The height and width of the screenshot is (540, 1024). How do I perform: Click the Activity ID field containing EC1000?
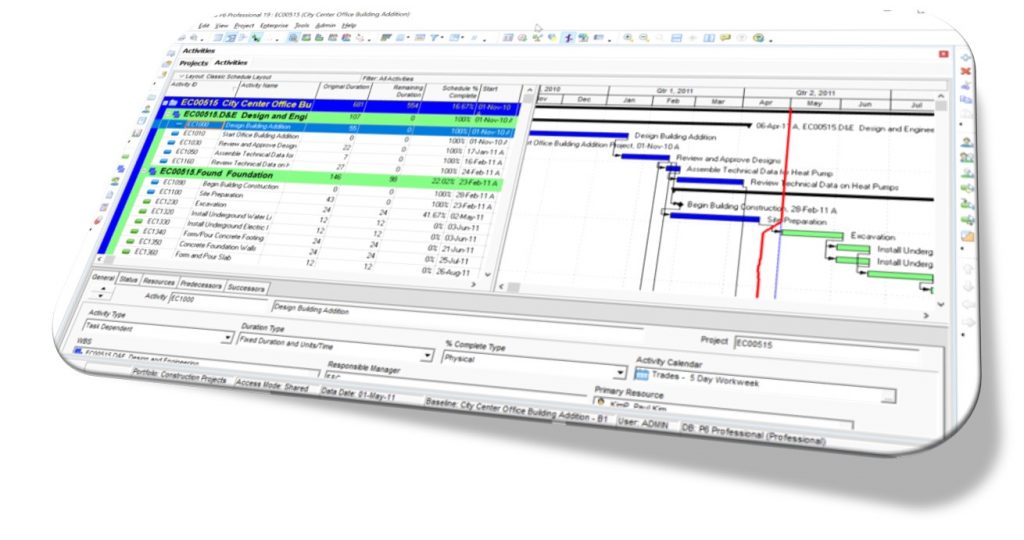219,300
